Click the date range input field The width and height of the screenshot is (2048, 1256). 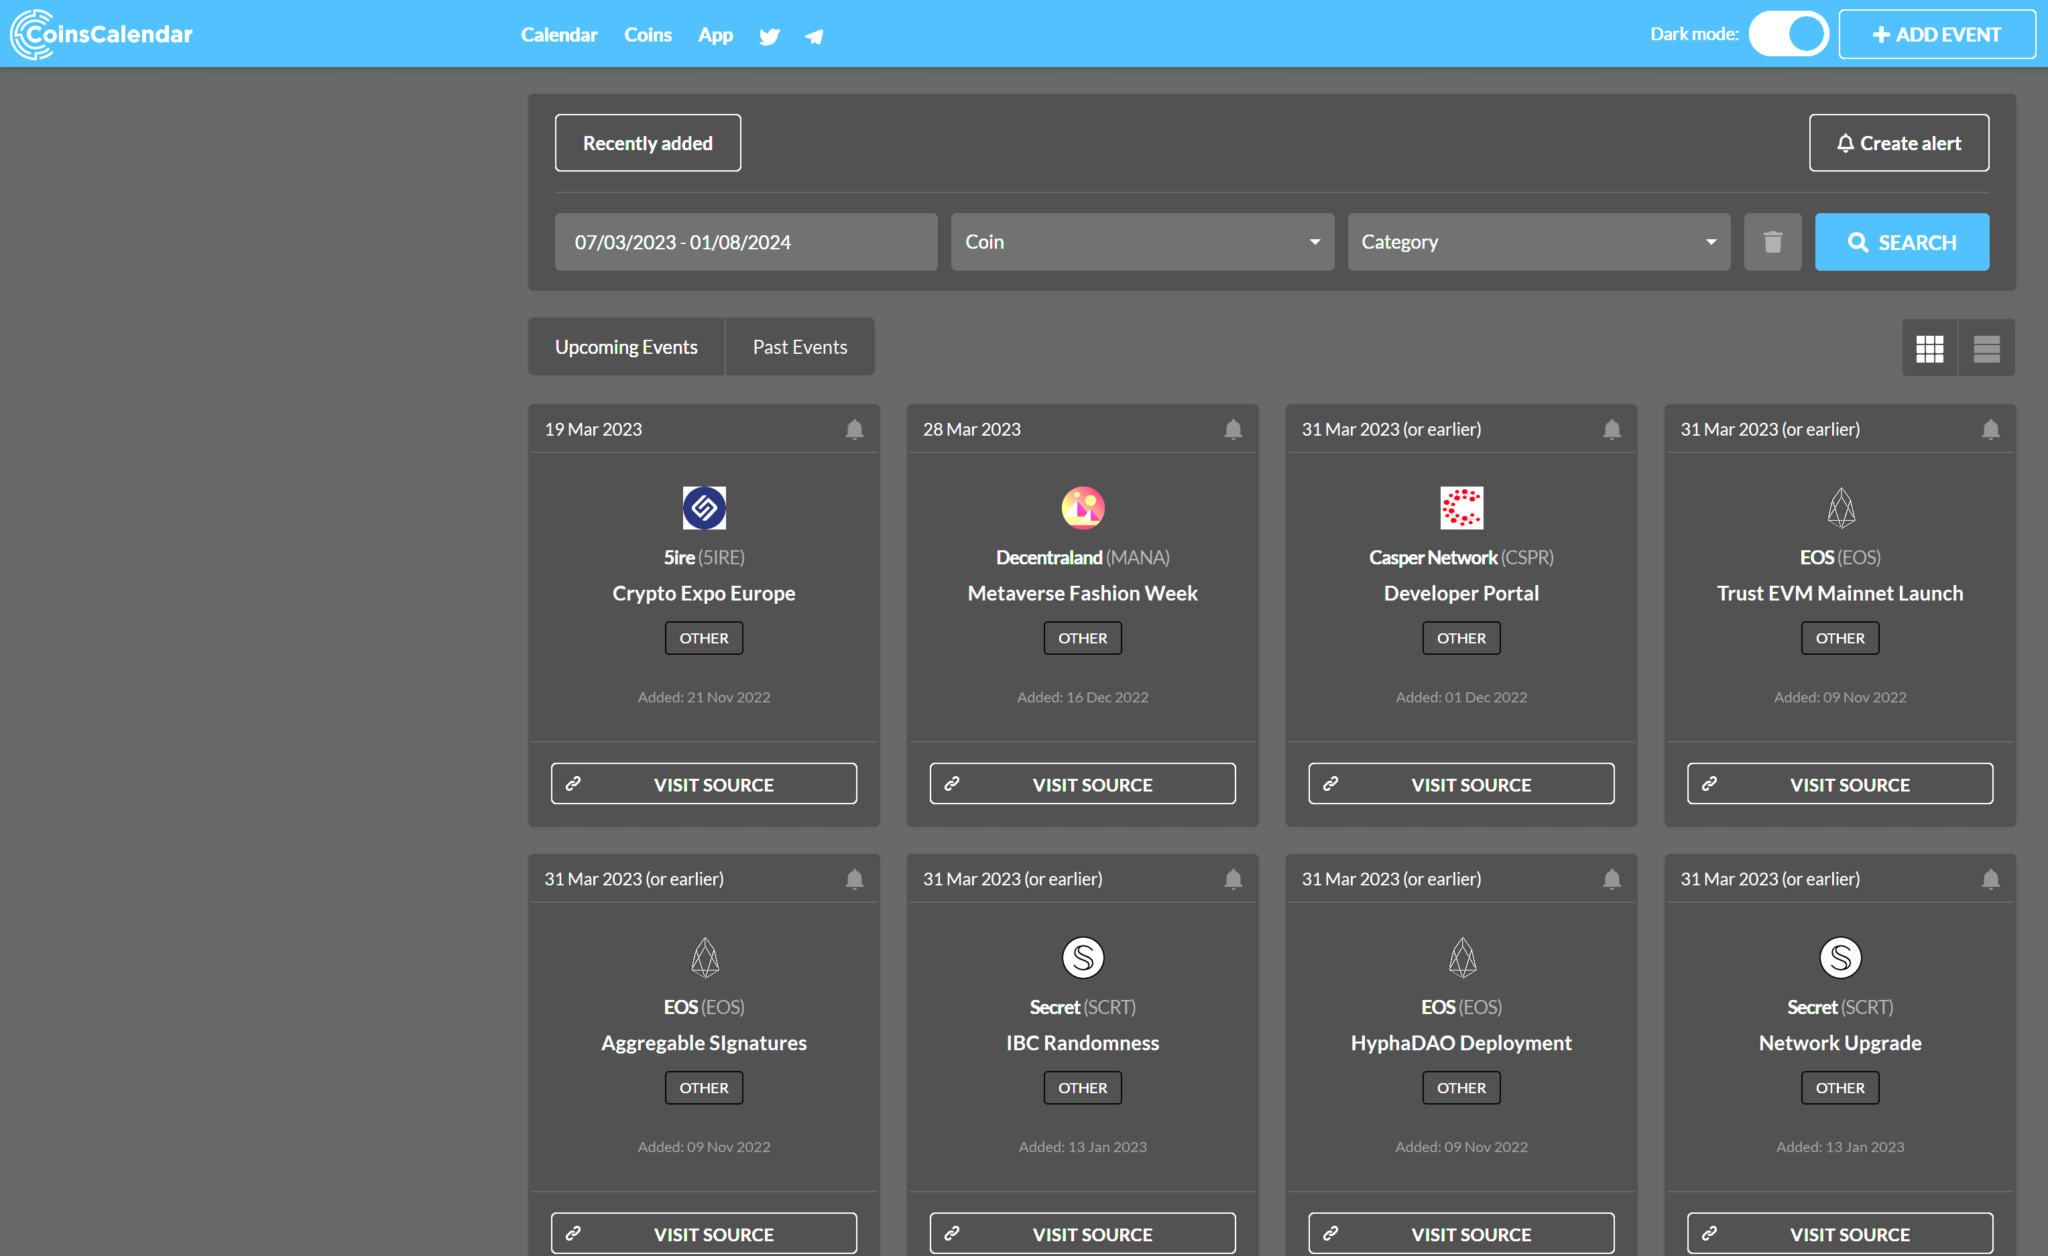click(x=746, y=242)
